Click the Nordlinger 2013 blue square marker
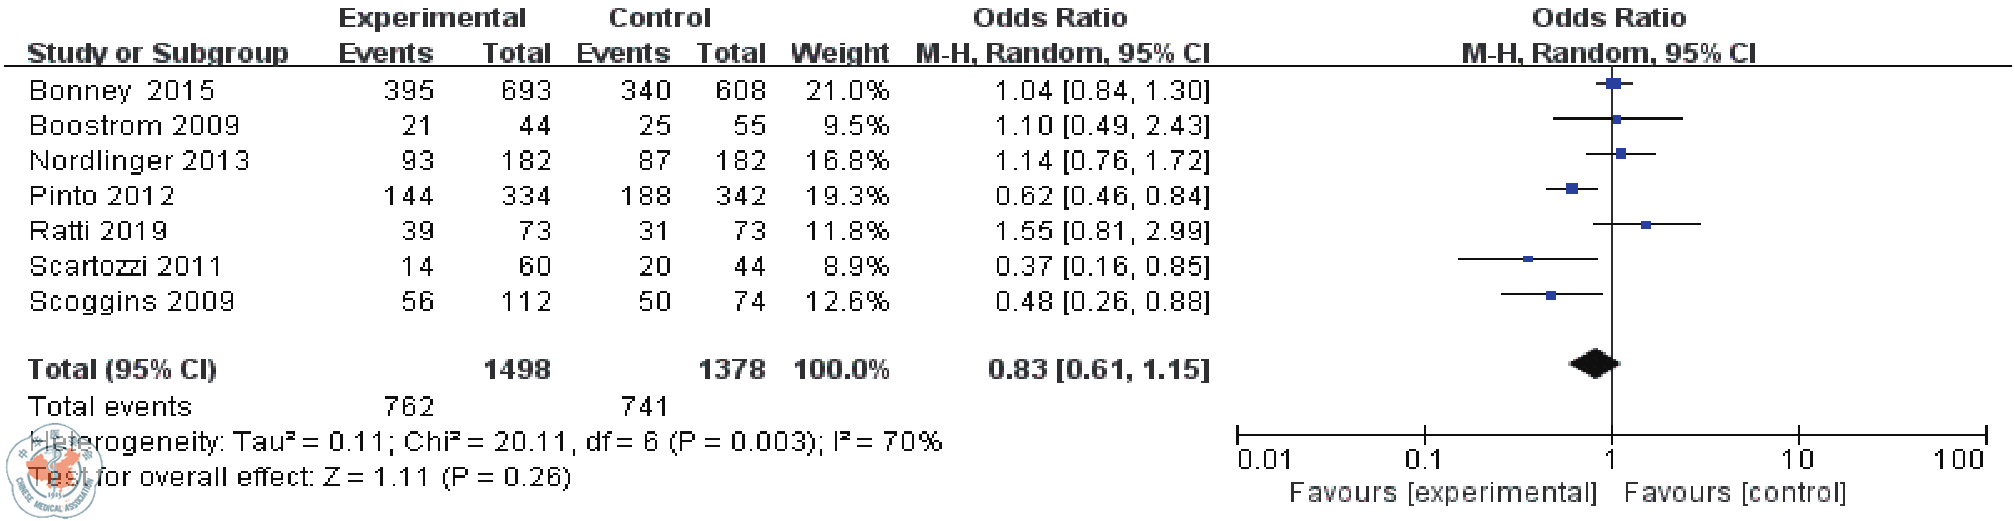 pyautogui.click(x=1621, y=154)
